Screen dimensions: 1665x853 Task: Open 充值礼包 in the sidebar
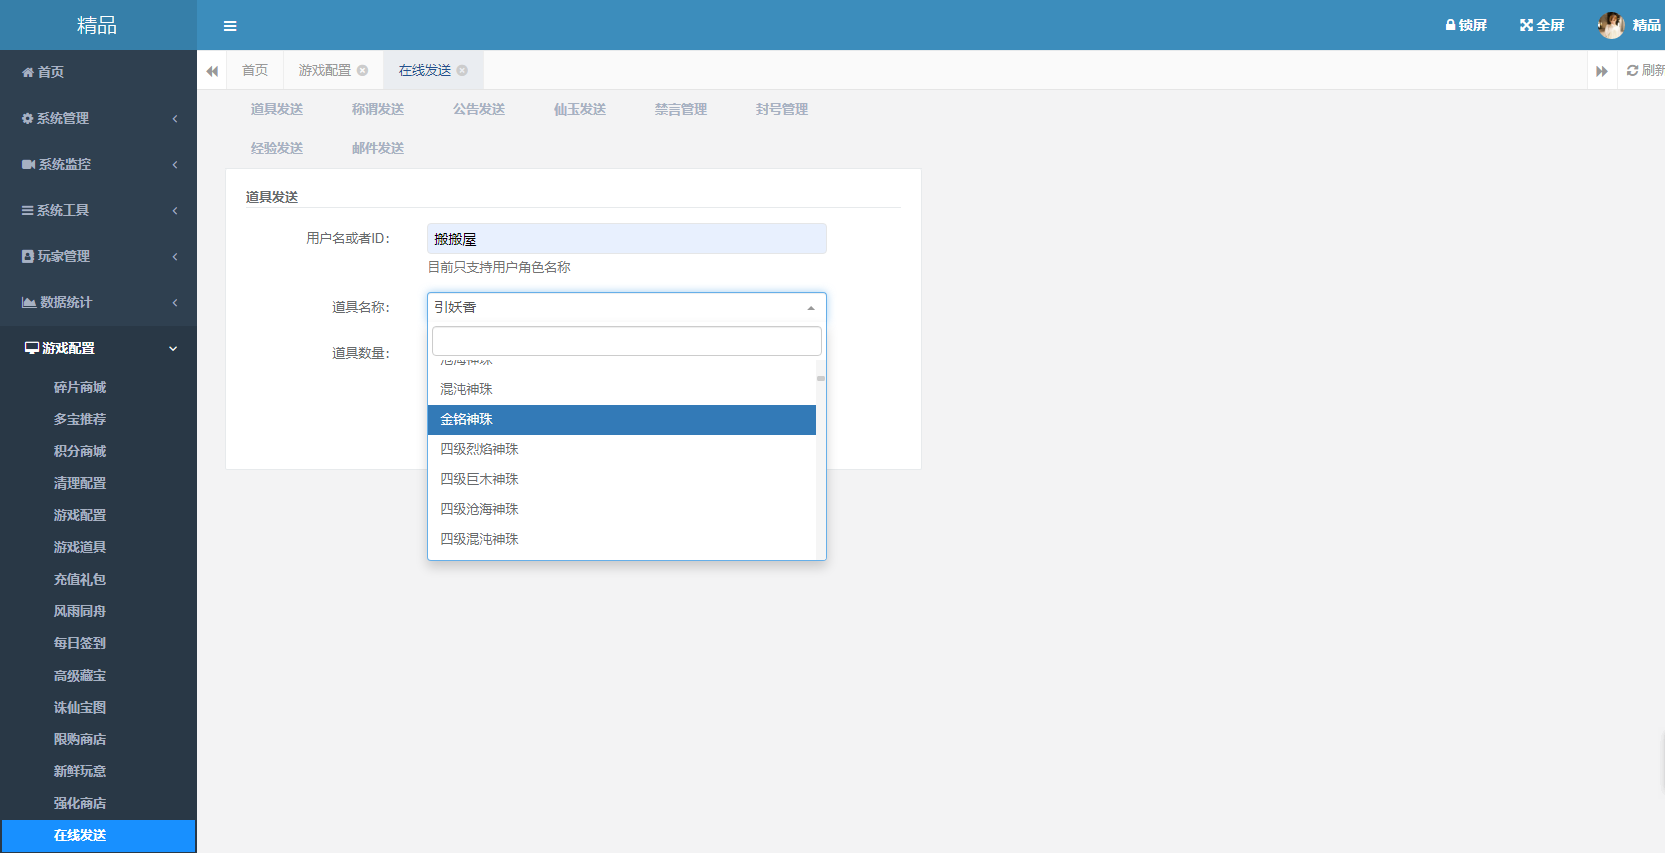(80, 579)
